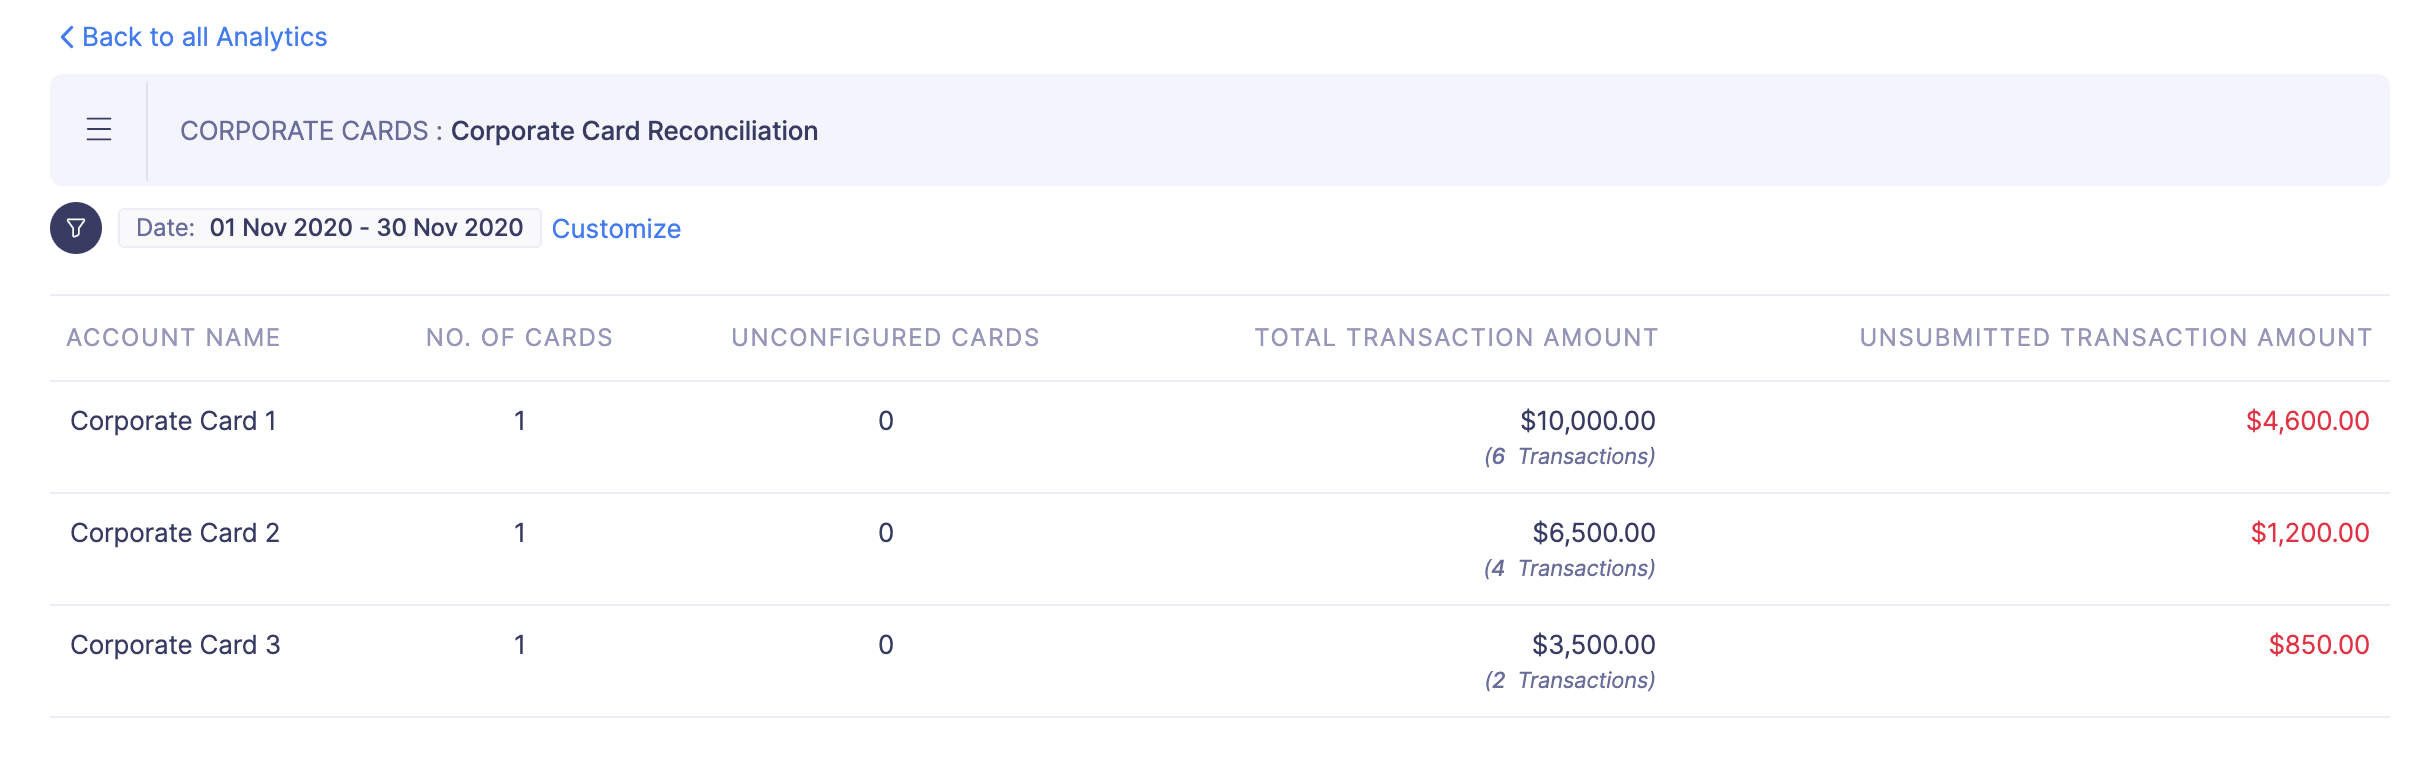
Task: Sort by Unconfigured Cards column header
Action: (885, 338)
